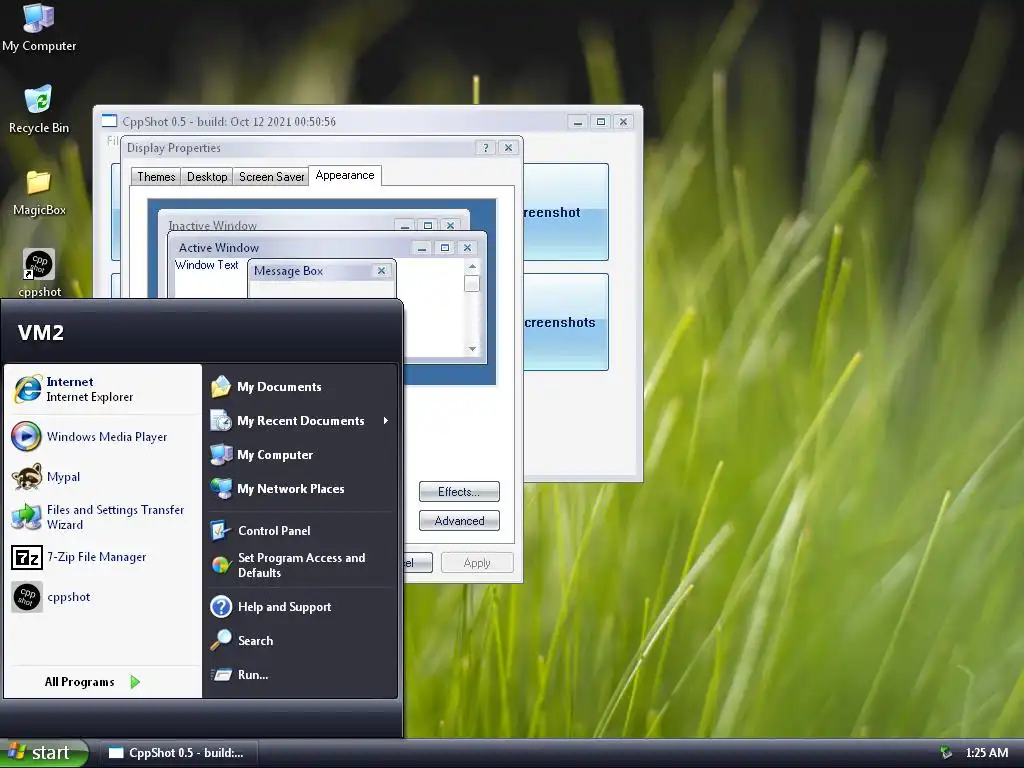Open the Run... dialog
1024x768 pixels.
tap(300, 675)
